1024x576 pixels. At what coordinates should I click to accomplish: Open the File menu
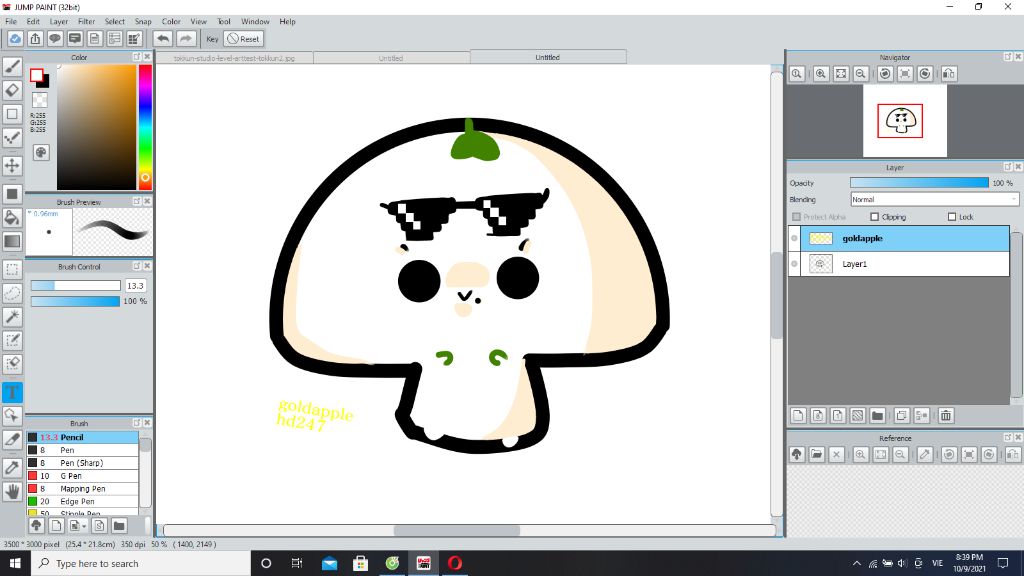(11, 22)
